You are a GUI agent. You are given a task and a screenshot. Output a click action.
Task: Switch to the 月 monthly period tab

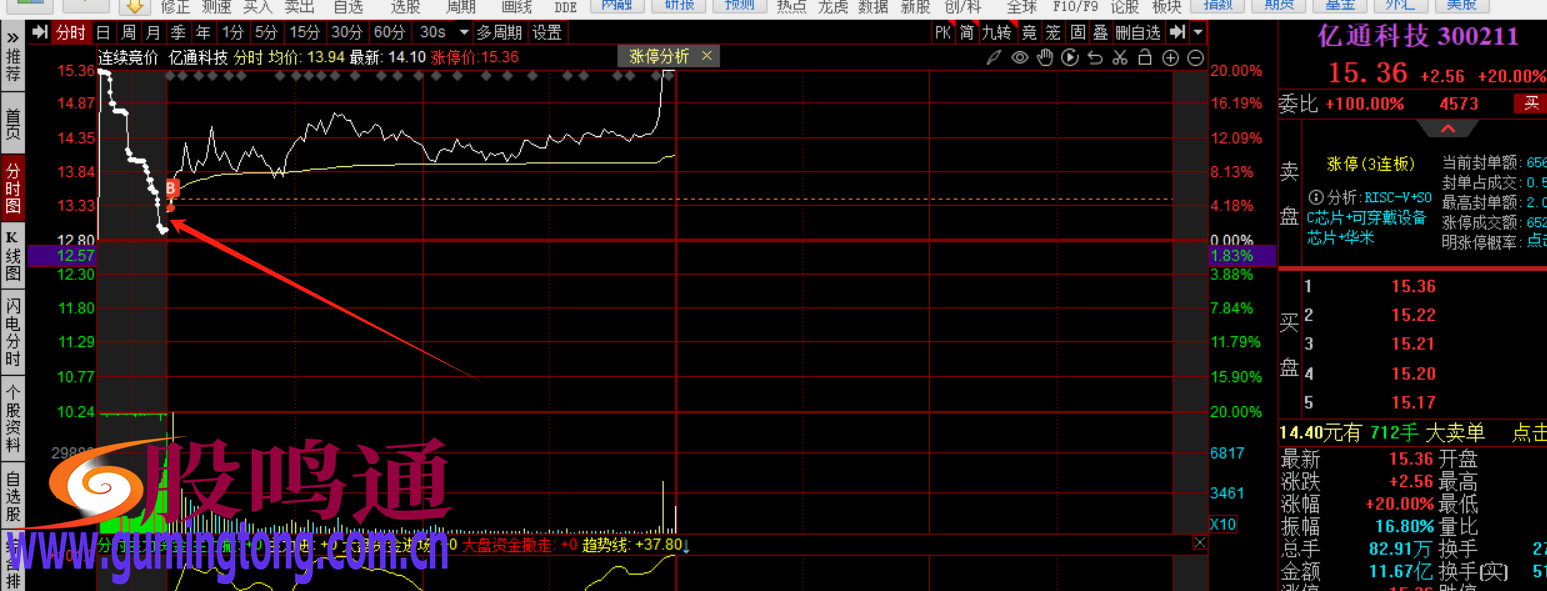pyautogui.click(x=153, y=32)
